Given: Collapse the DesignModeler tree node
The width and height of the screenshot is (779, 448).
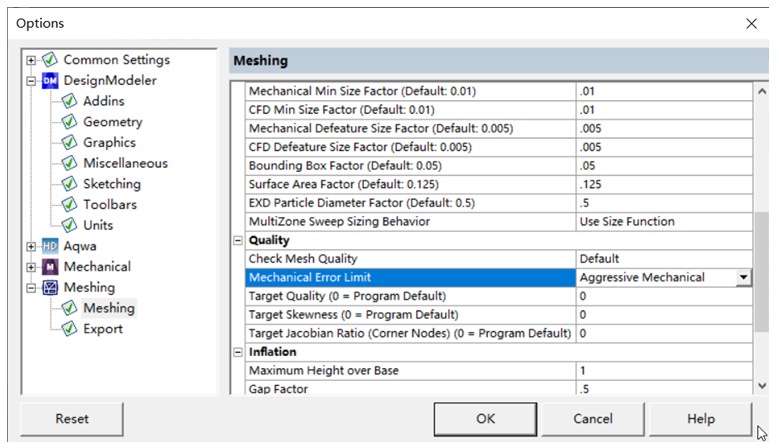Looking at the screenshot, I should pyautogui.click(x=31, y=81).
